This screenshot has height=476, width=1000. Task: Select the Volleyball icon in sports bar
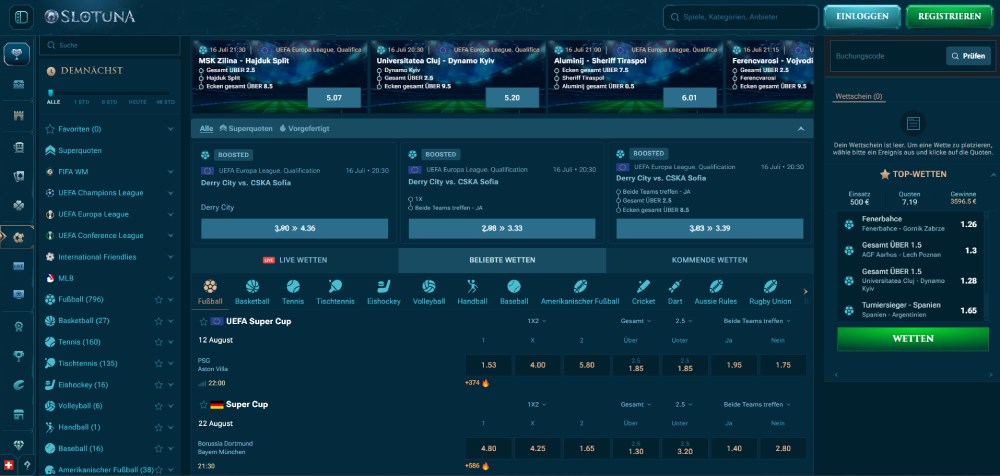tap(429, 286)
